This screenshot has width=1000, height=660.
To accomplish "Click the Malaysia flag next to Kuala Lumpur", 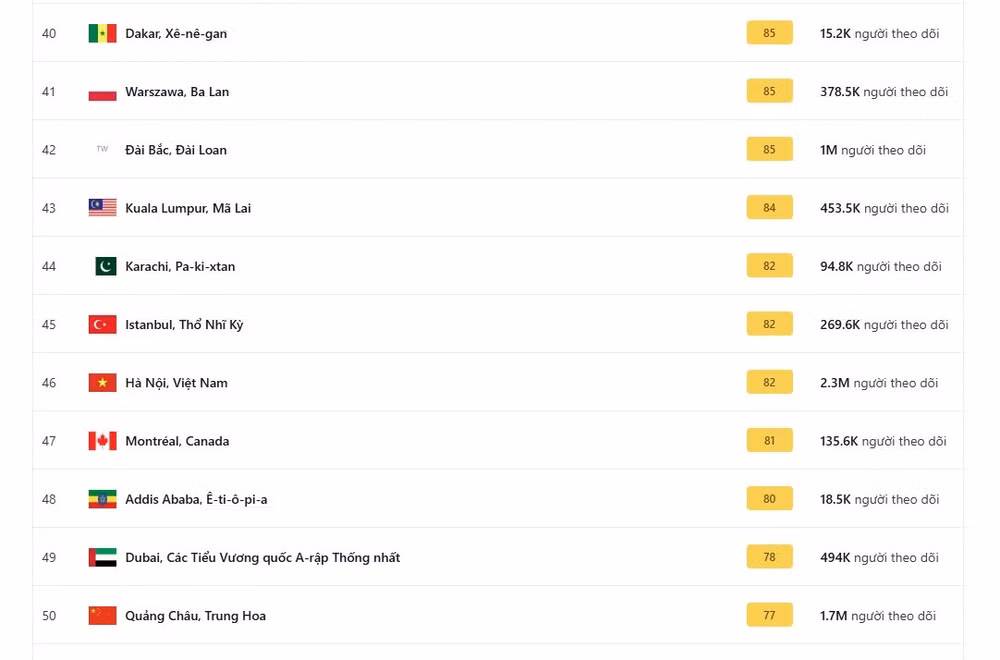I will 102,208.
